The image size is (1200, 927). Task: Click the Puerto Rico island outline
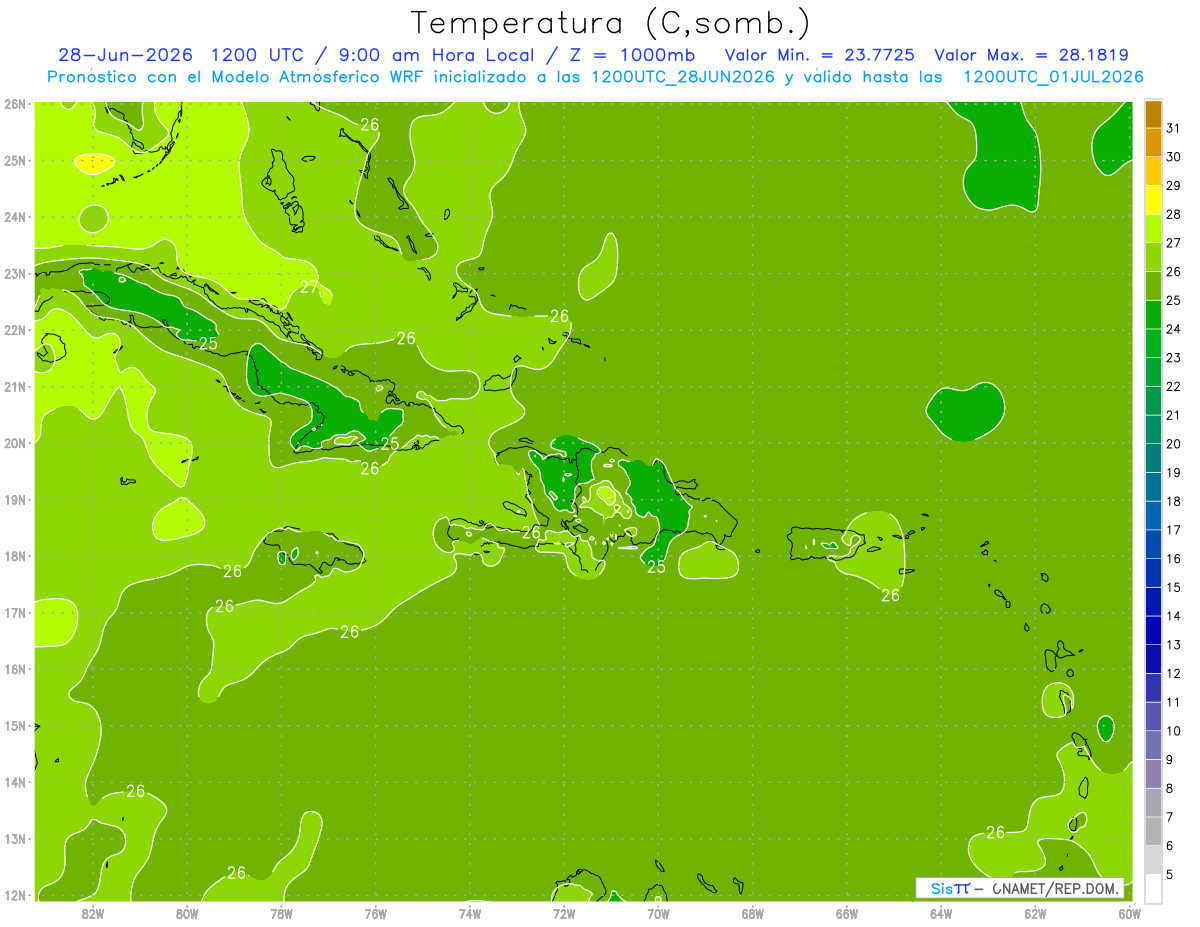tap(826, 544)
